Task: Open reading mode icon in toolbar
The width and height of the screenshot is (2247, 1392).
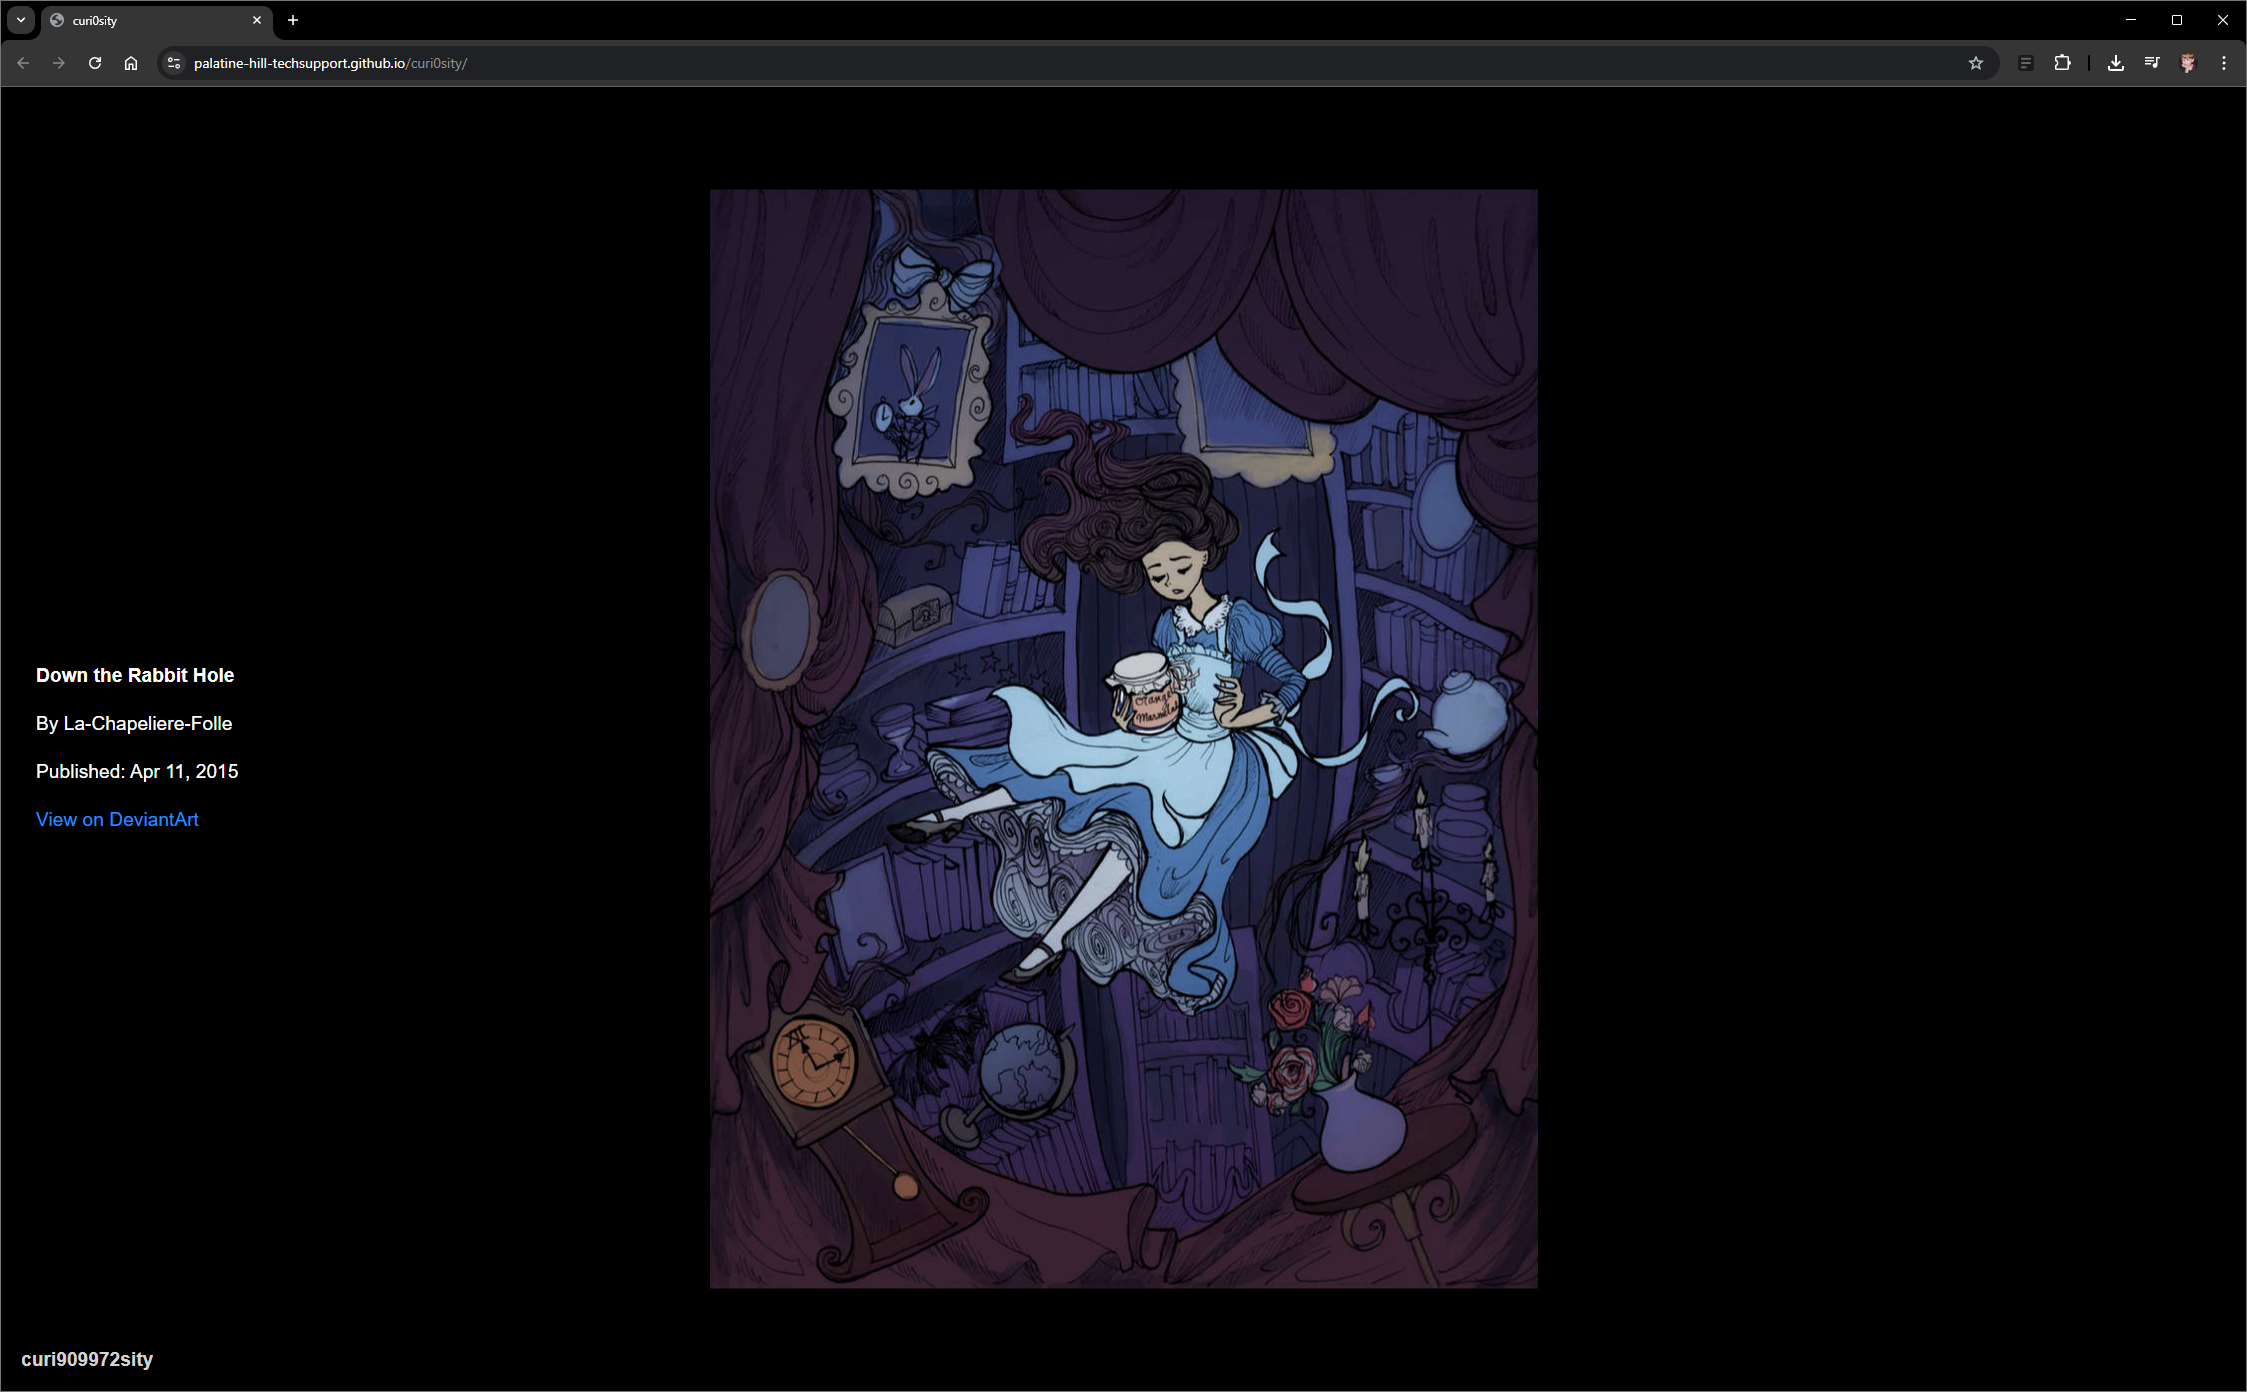Action: tap(2026, 63)
